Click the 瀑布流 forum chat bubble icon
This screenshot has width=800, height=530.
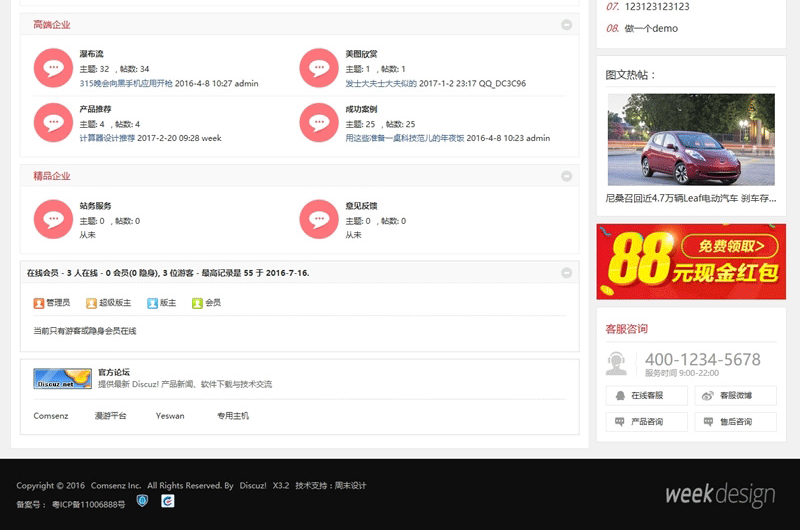coord(53,68)
